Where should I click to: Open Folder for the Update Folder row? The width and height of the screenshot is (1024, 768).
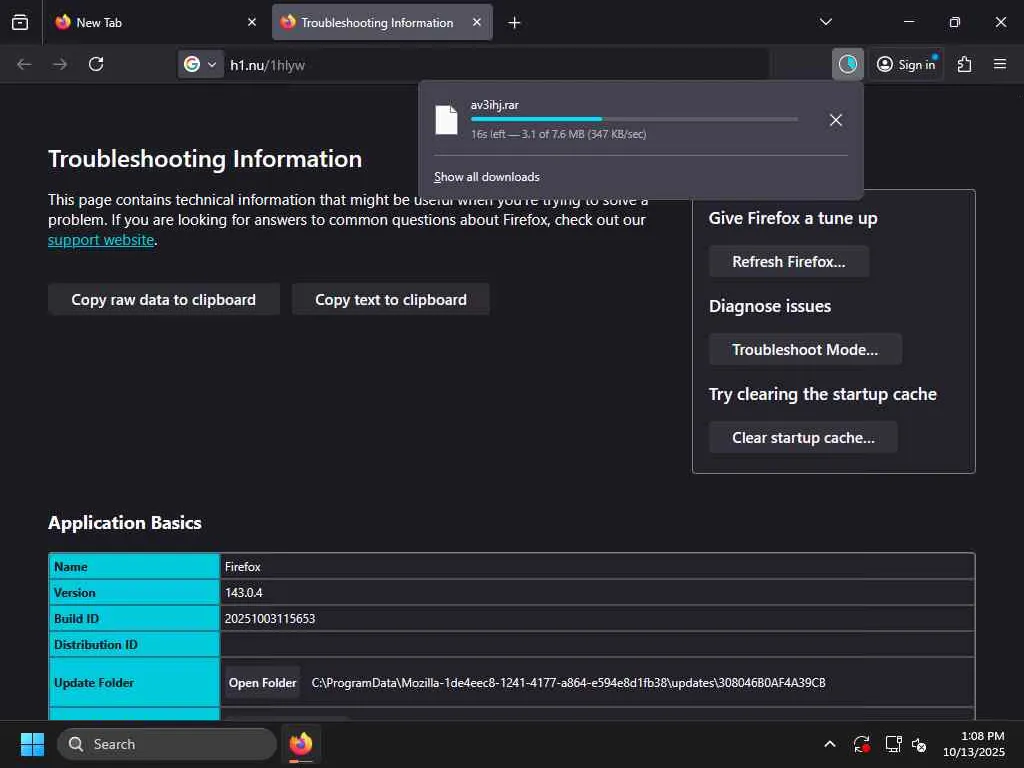[x=263, y=682]
